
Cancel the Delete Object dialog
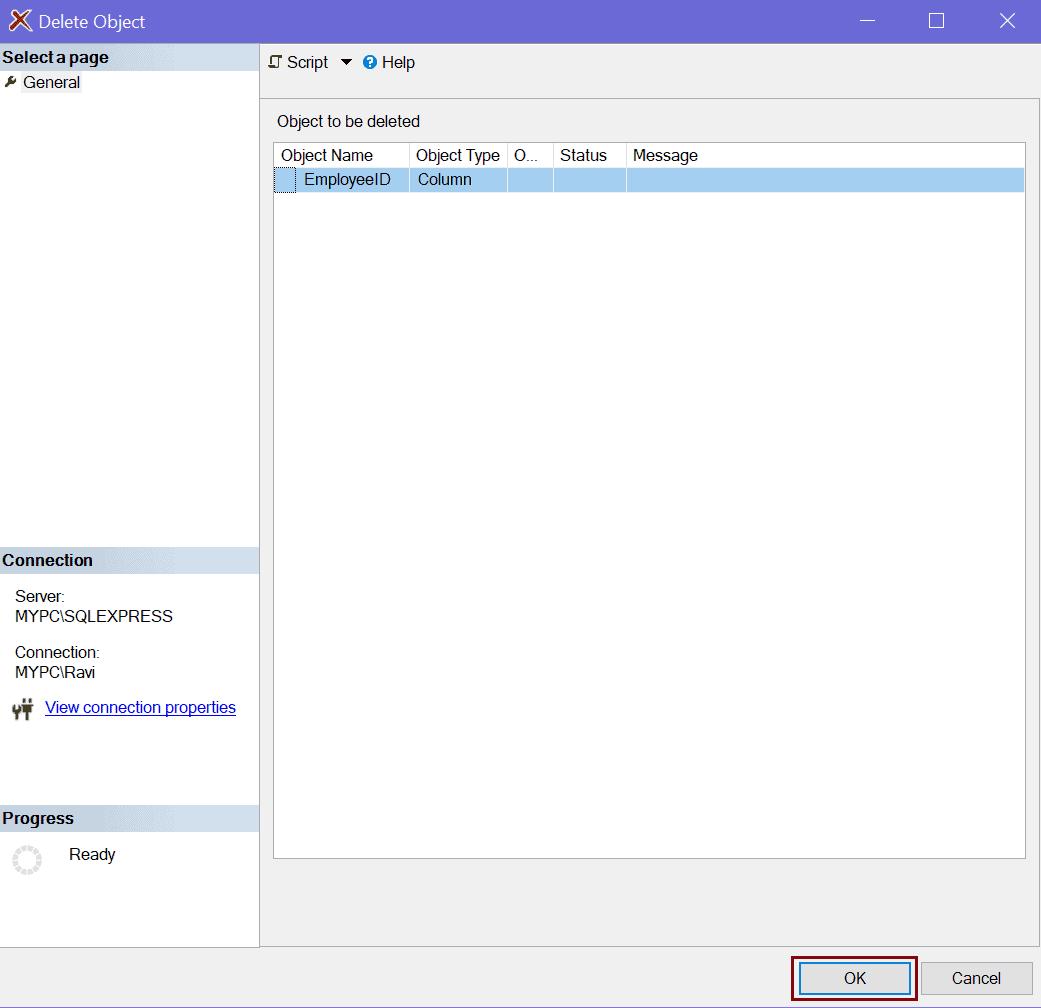coord(975,978)
